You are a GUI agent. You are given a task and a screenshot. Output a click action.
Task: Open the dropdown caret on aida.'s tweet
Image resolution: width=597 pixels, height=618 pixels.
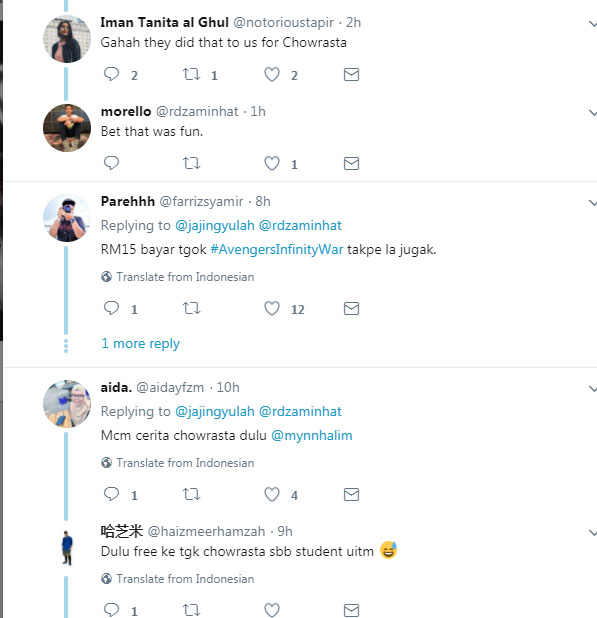click(592, 389)
